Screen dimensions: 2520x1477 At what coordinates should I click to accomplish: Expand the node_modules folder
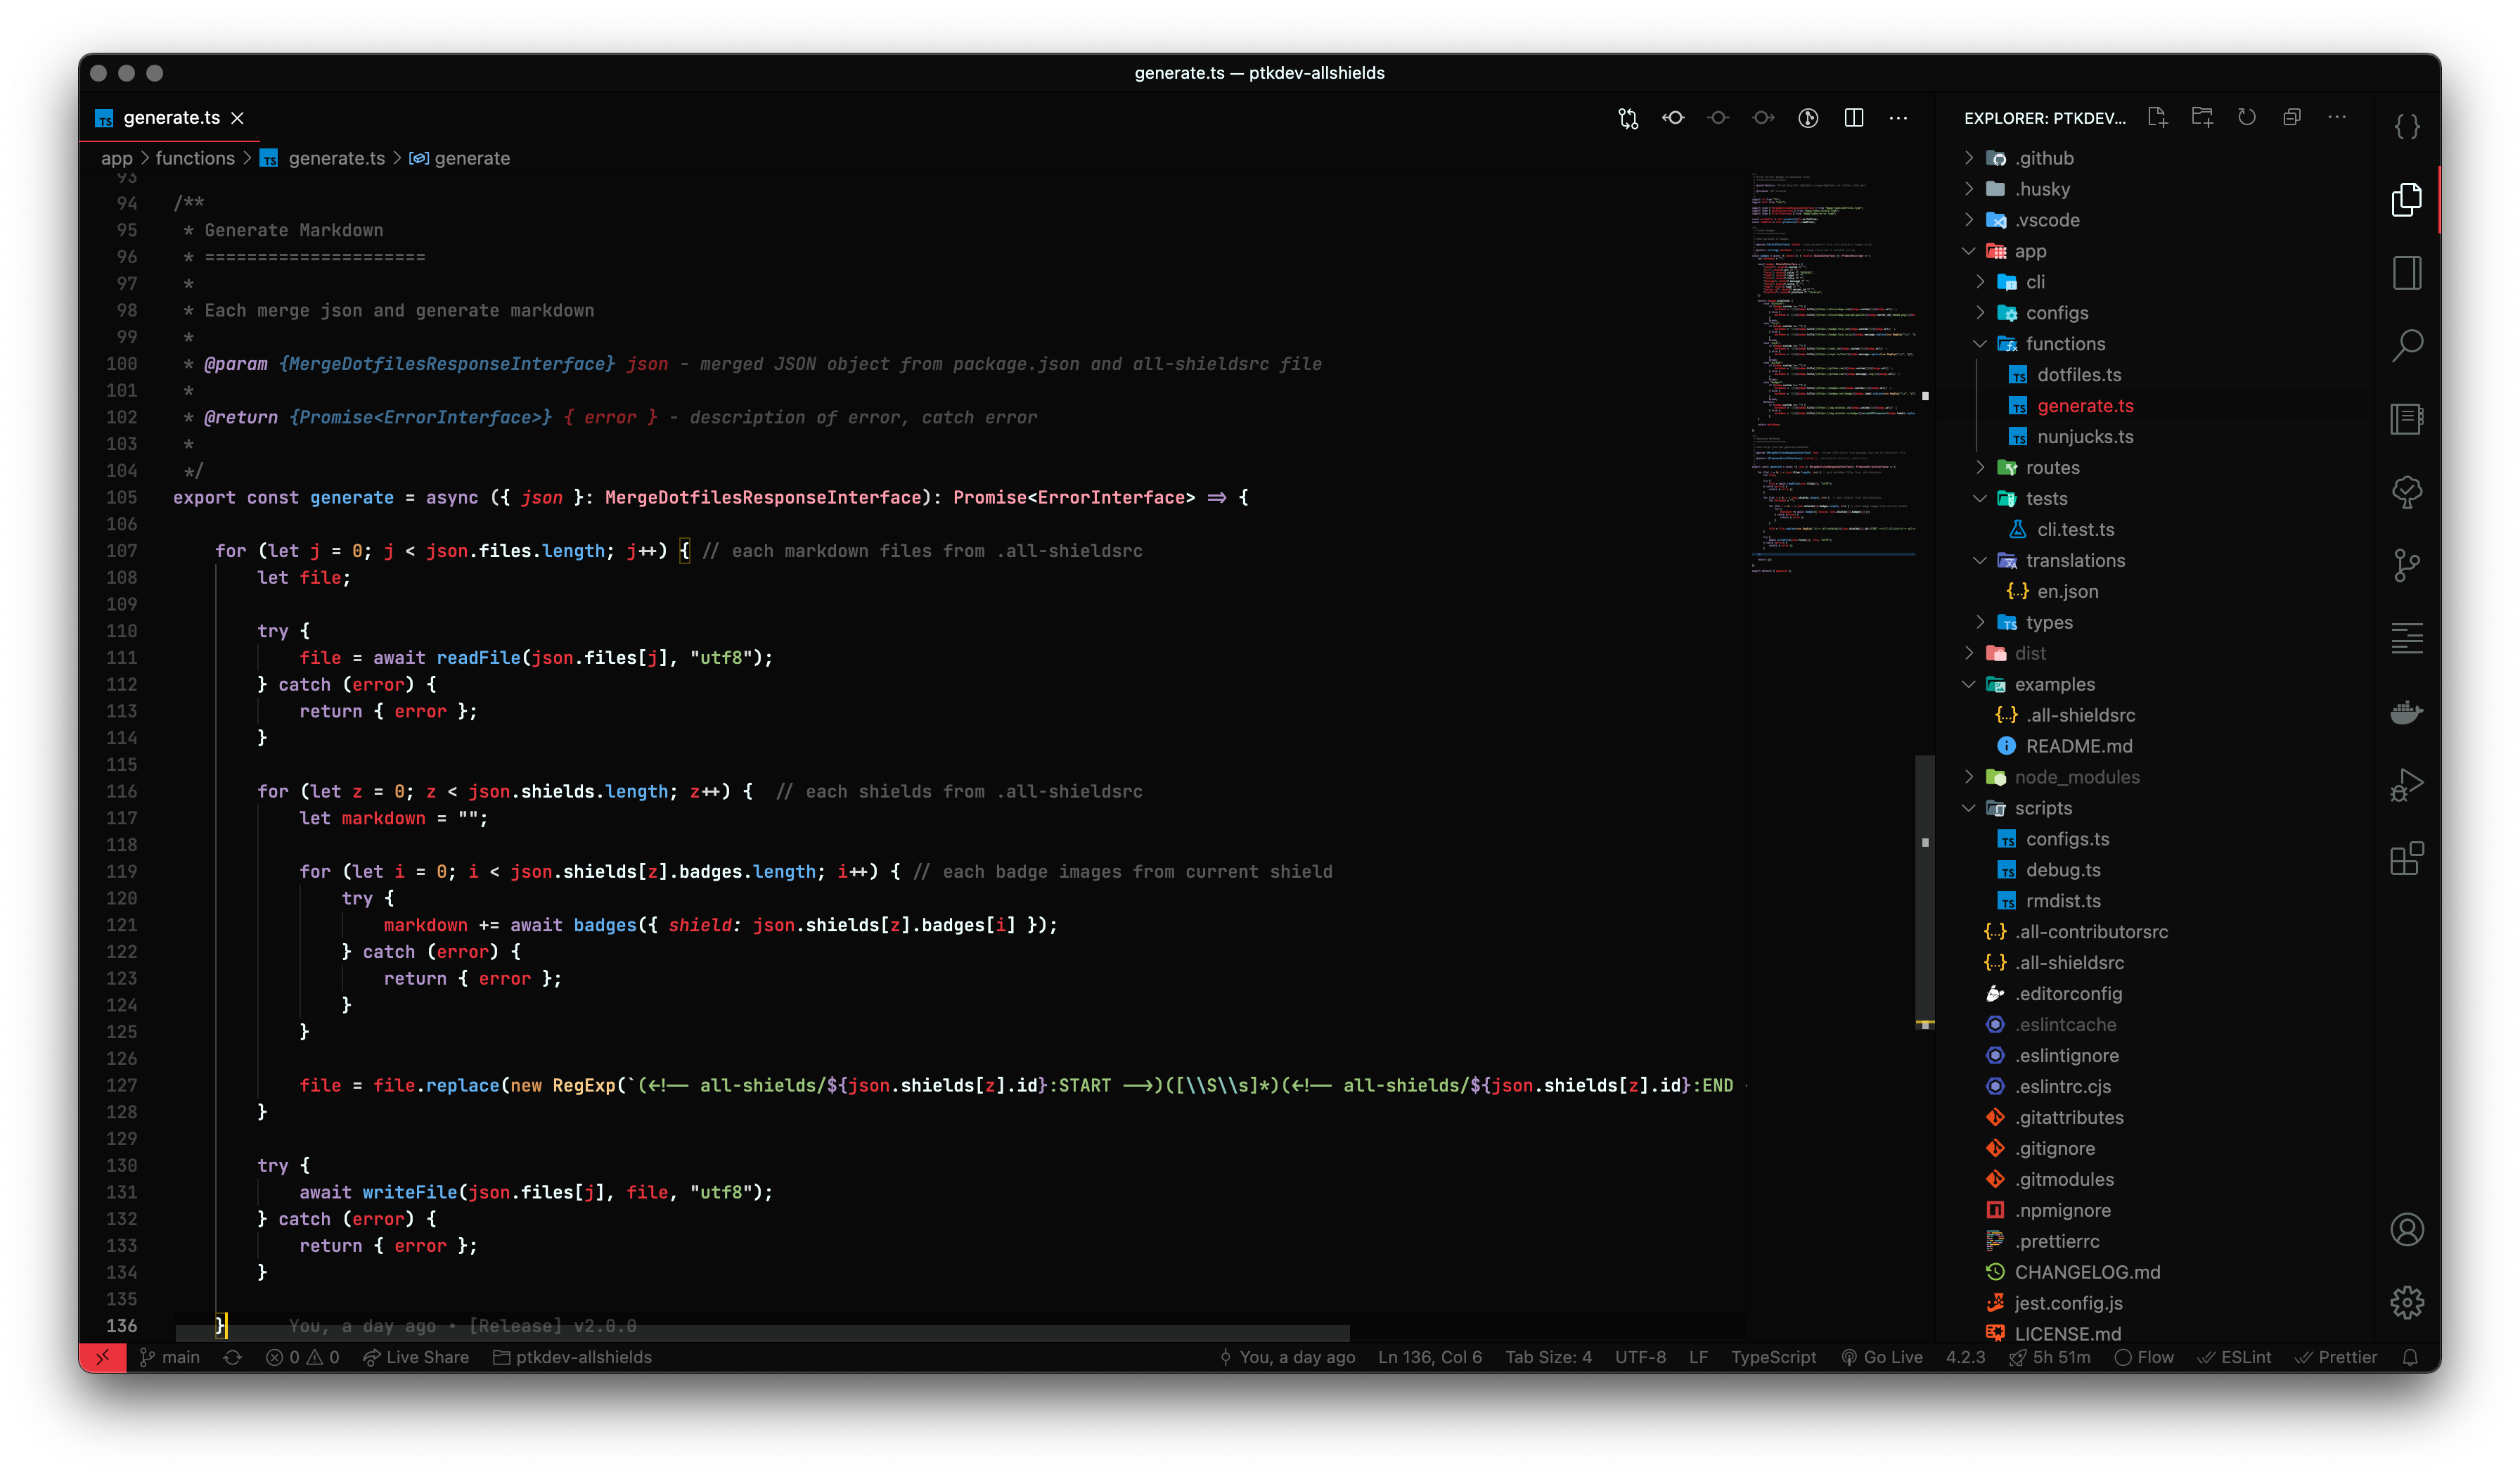click(2076, 777)
